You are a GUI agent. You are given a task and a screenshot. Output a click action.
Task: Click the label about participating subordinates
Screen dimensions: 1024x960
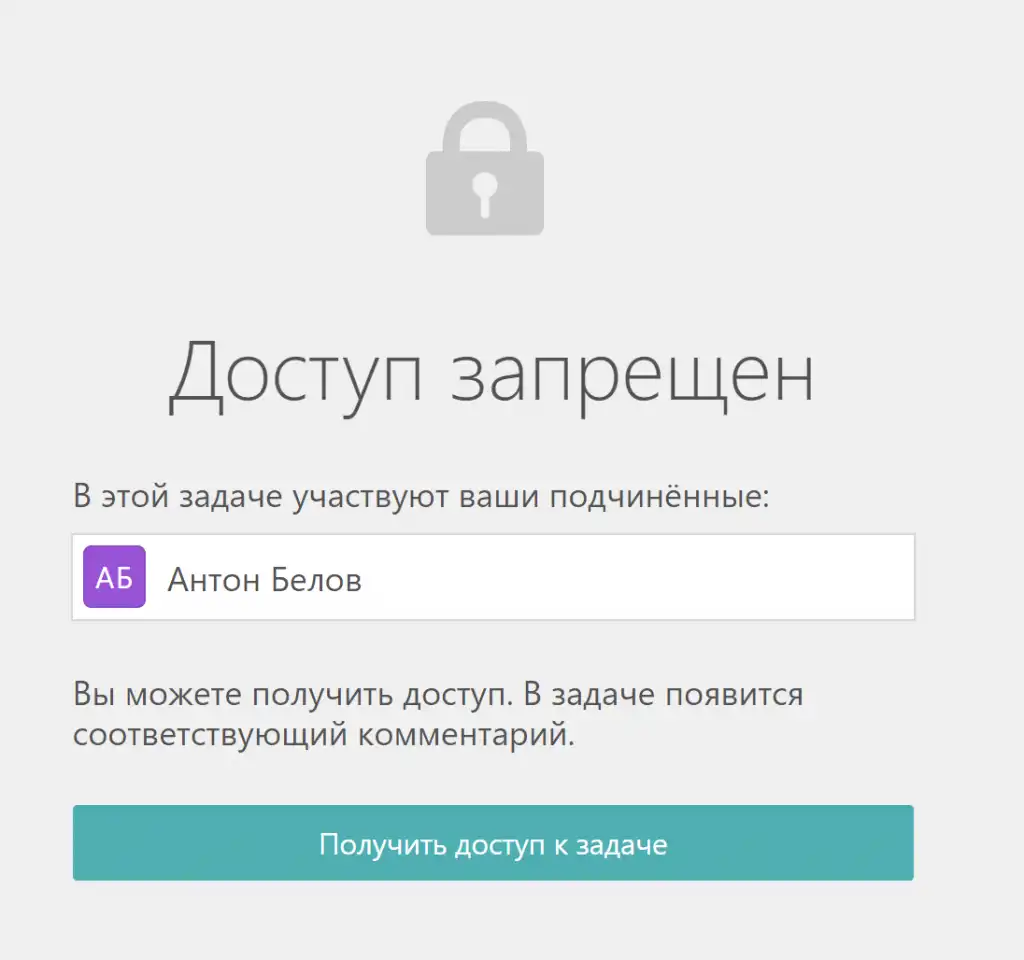pyautogui.click(x=421, y=496)
